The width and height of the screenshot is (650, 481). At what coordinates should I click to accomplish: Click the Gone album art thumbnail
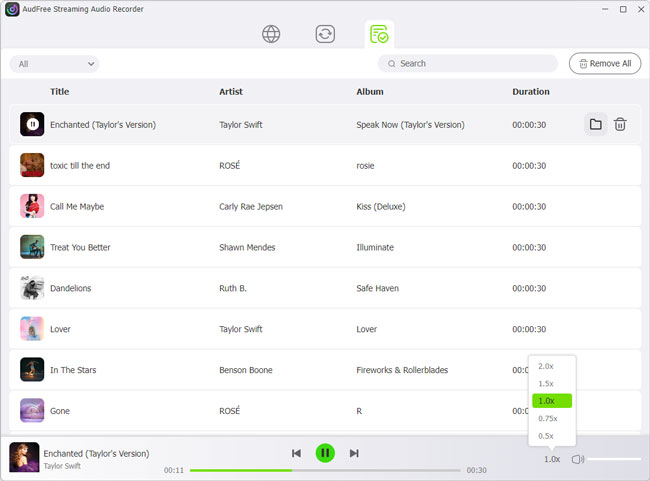point(32,411)
